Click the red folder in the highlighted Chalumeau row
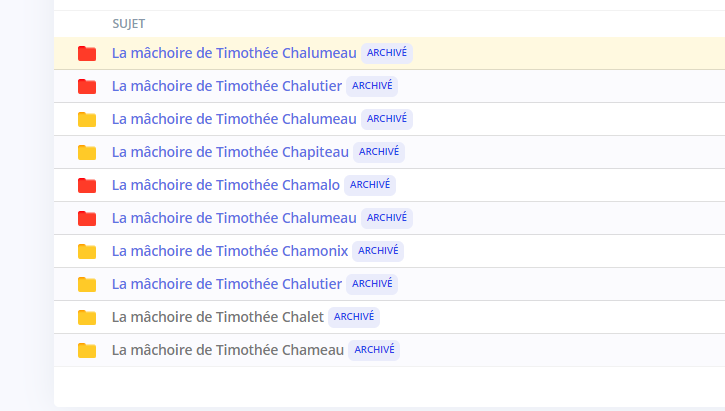This screenshot has height=411, width=725. coord(87,53)
